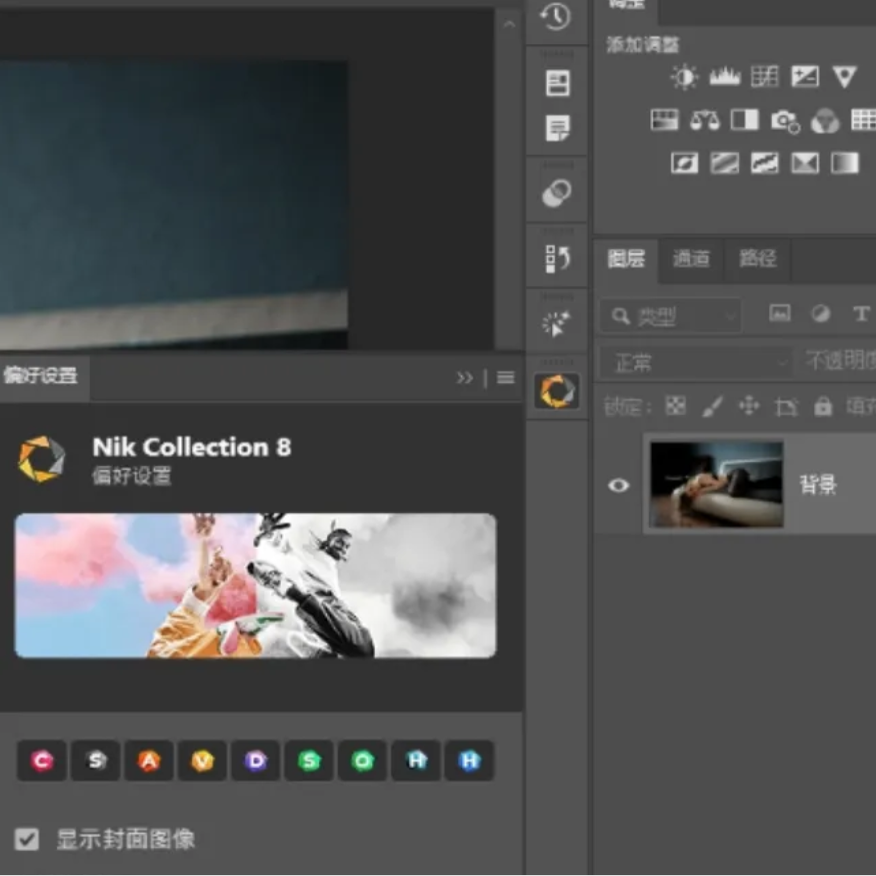The height and width of the screenshot is (876, 876).
Task: Switch to the 图层 tab
Action: pyautogui.click(x=626, y=259)
